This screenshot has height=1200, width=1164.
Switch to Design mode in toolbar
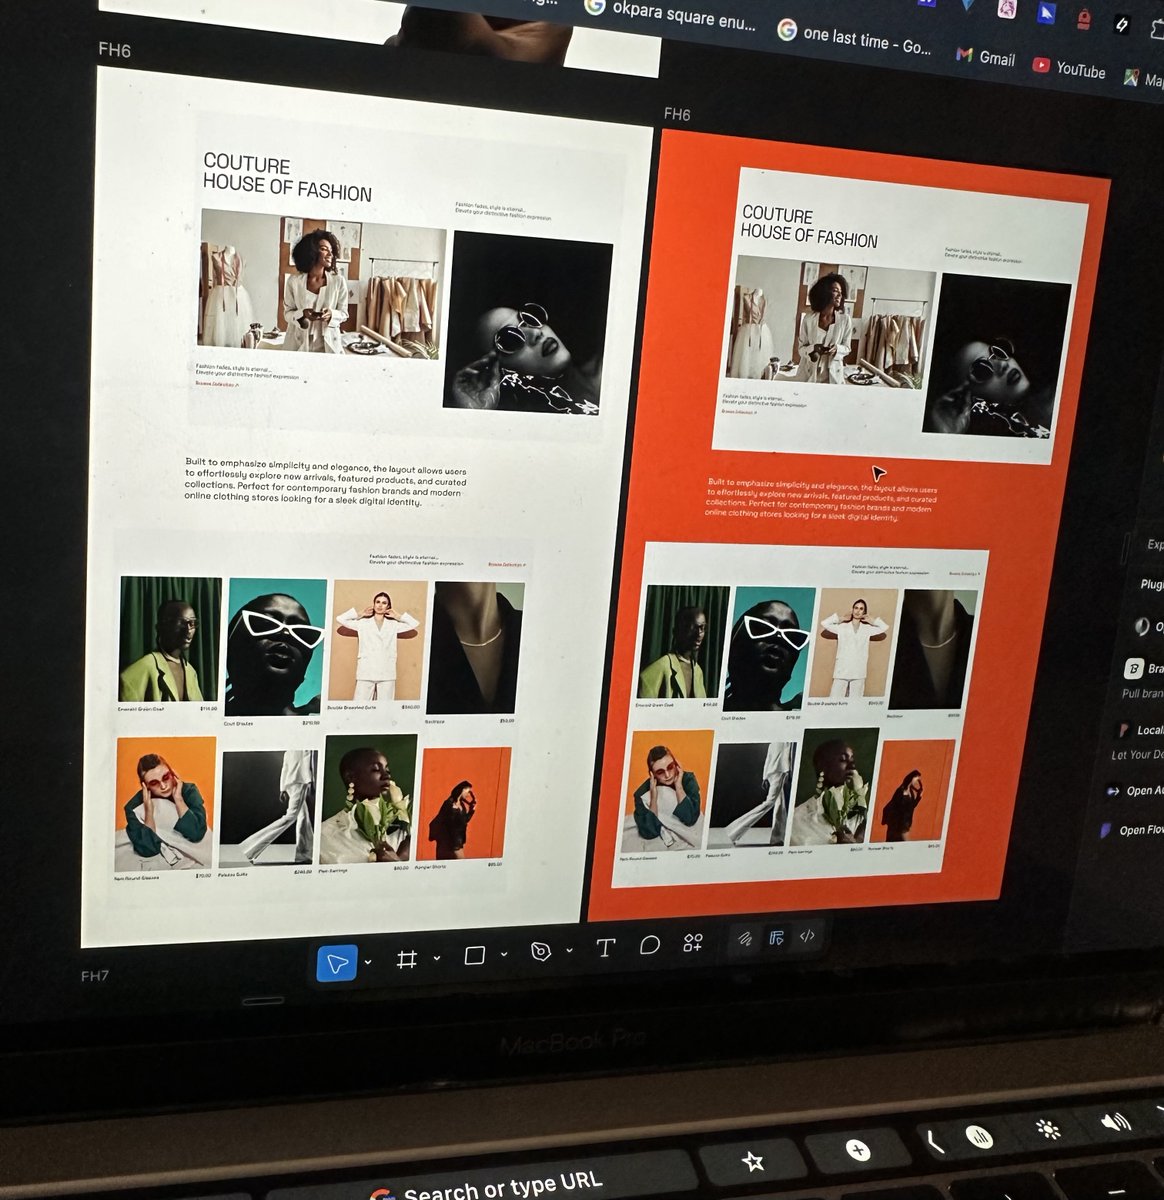[776, 937]
